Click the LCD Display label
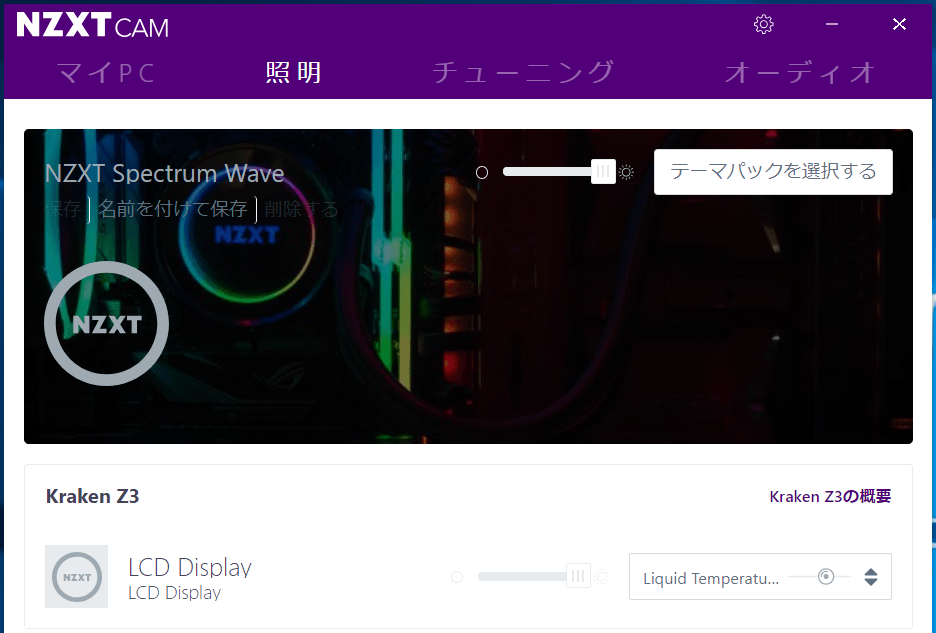 pos(190,567)
